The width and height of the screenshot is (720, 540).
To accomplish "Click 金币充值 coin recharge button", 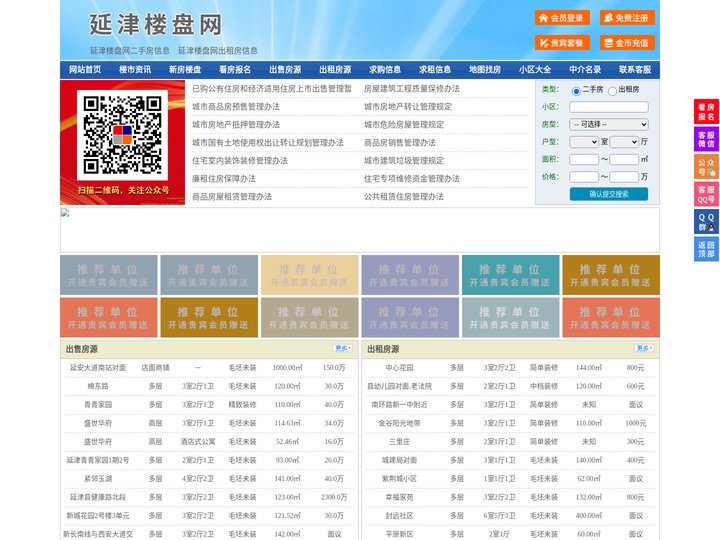I will [x=627, y=43].
